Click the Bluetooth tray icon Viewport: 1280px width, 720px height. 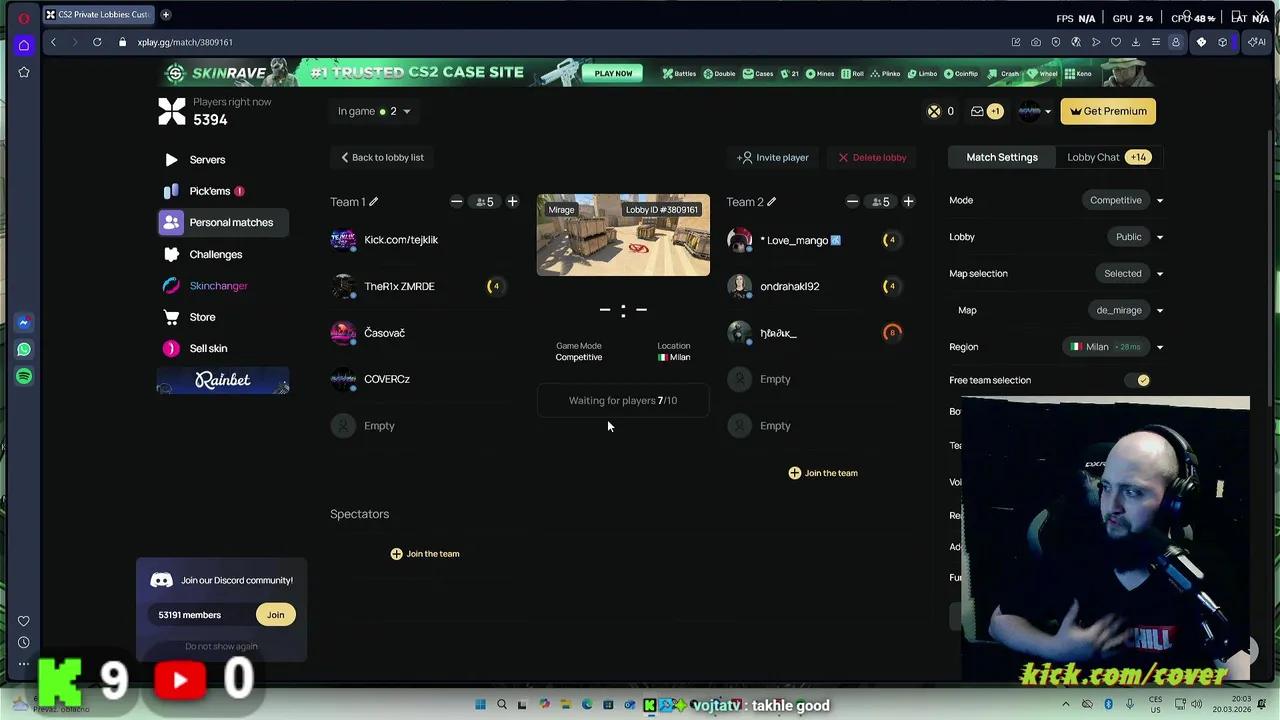1108,705
